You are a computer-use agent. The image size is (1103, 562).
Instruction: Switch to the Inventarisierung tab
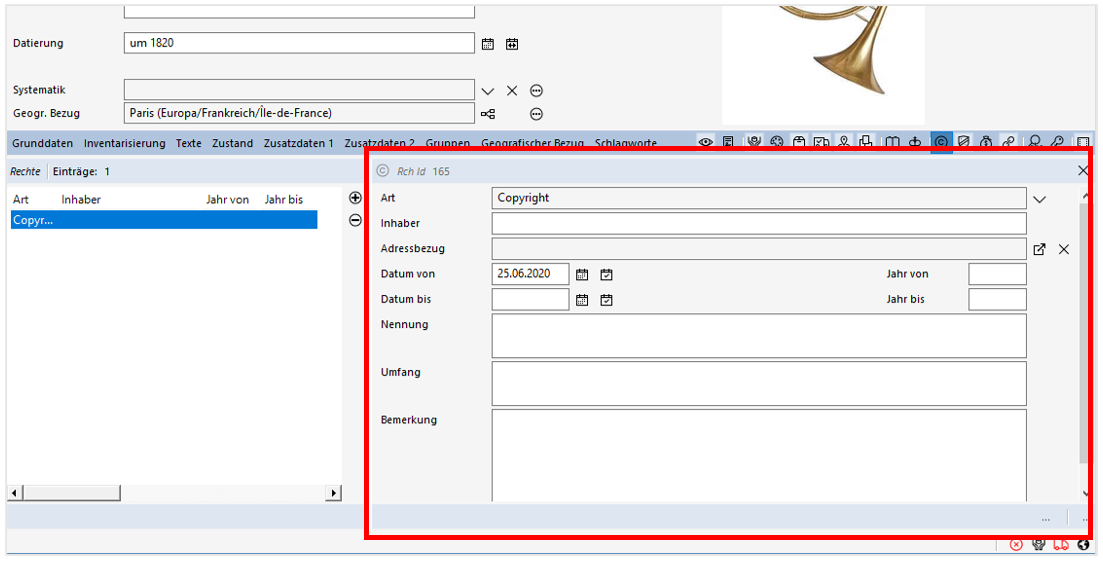tap(124, 143)
